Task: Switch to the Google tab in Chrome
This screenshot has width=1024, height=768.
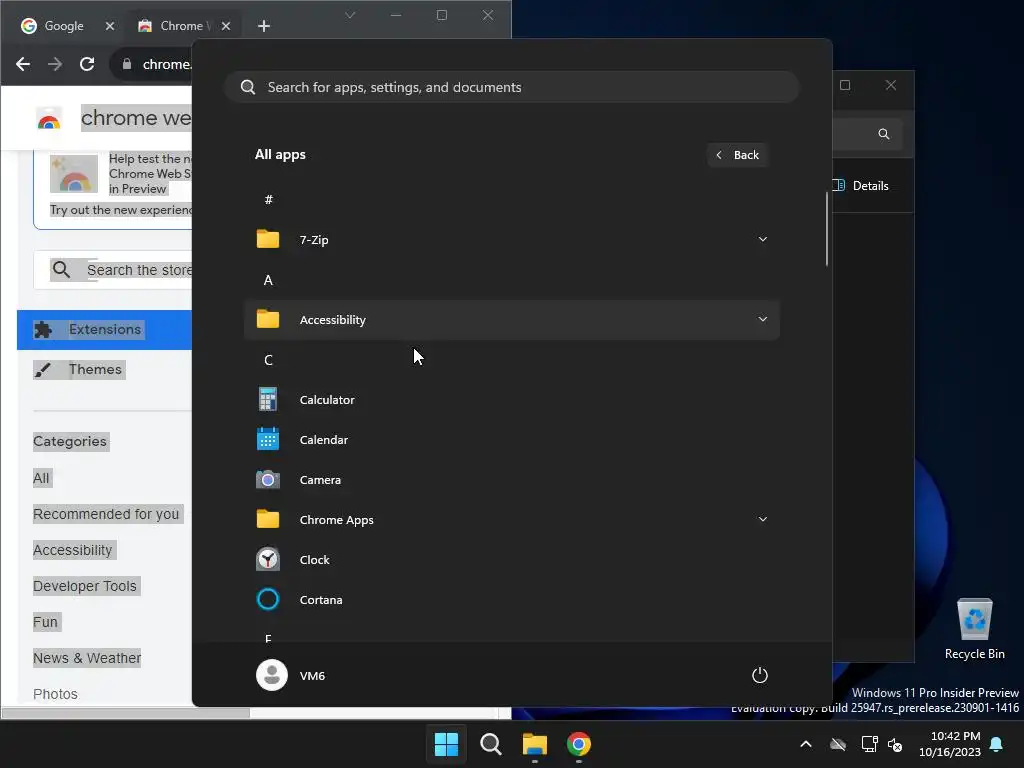Action: tap(64, 26)
